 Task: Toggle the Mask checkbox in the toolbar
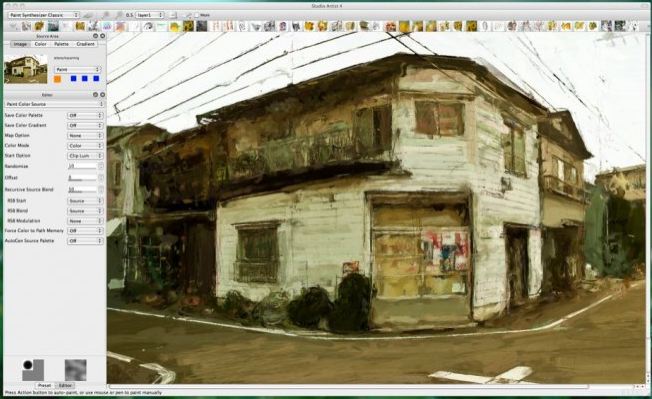tap(197, 15)
